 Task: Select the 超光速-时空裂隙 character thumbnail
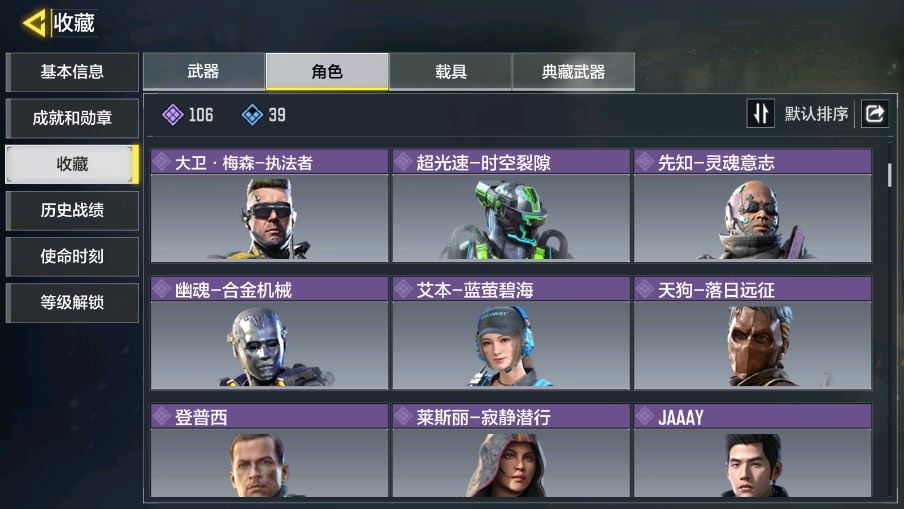coord(511,218)
